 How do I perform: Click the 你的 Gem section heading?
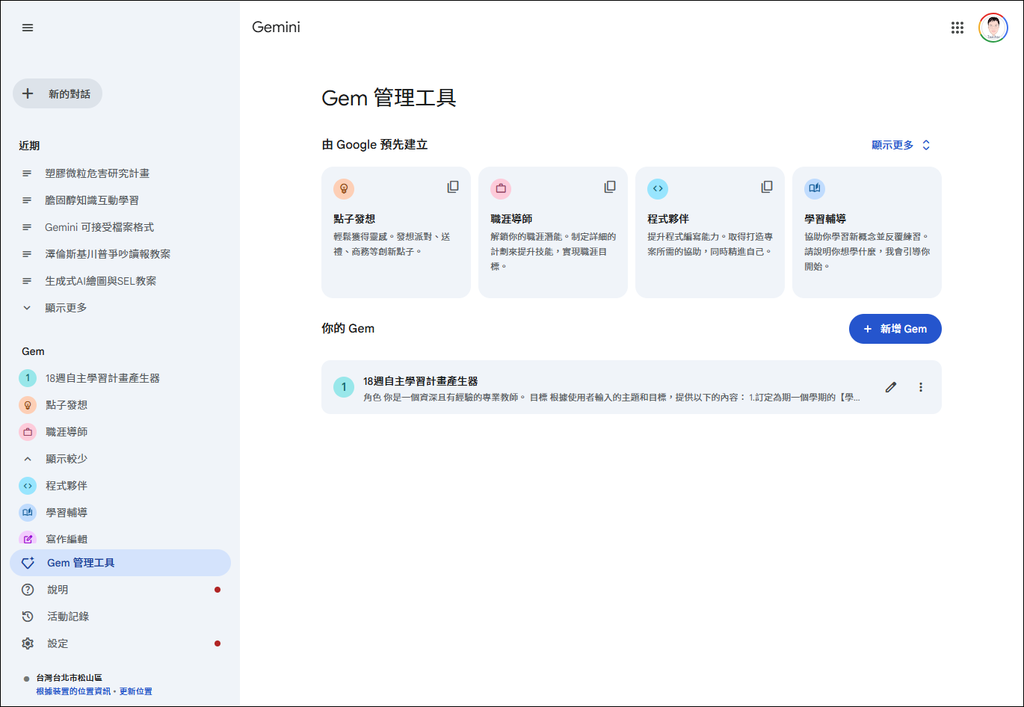[347, 328]
